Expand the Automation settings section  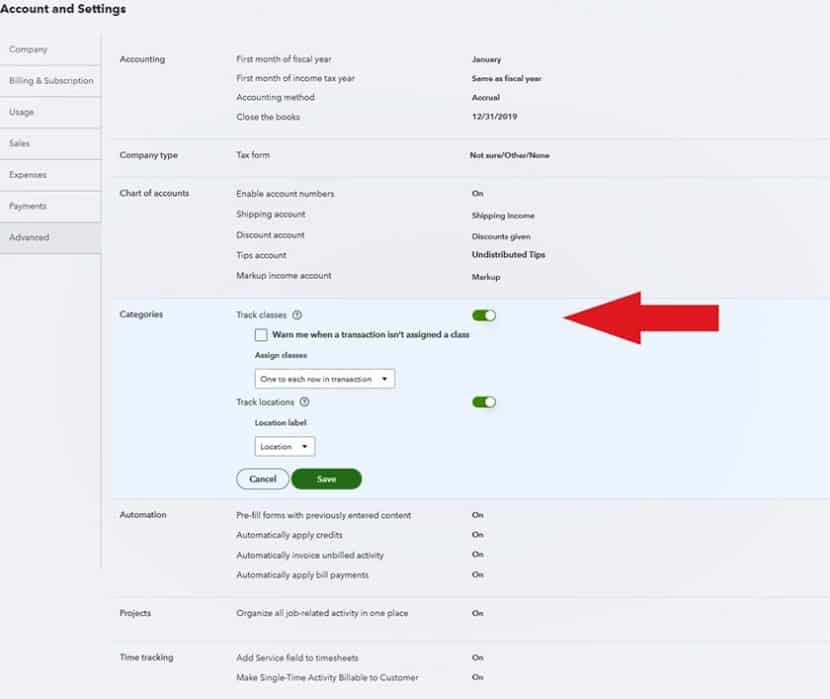[143, 515]
